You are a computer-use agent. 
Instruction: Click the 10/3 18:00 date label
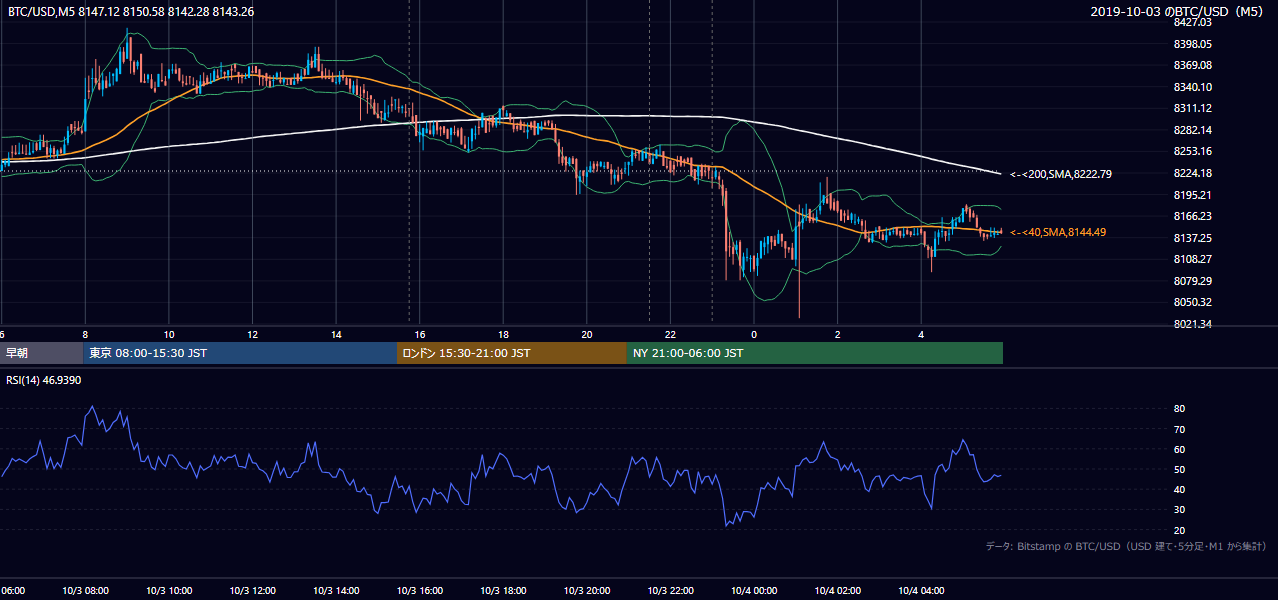[504, 590]
